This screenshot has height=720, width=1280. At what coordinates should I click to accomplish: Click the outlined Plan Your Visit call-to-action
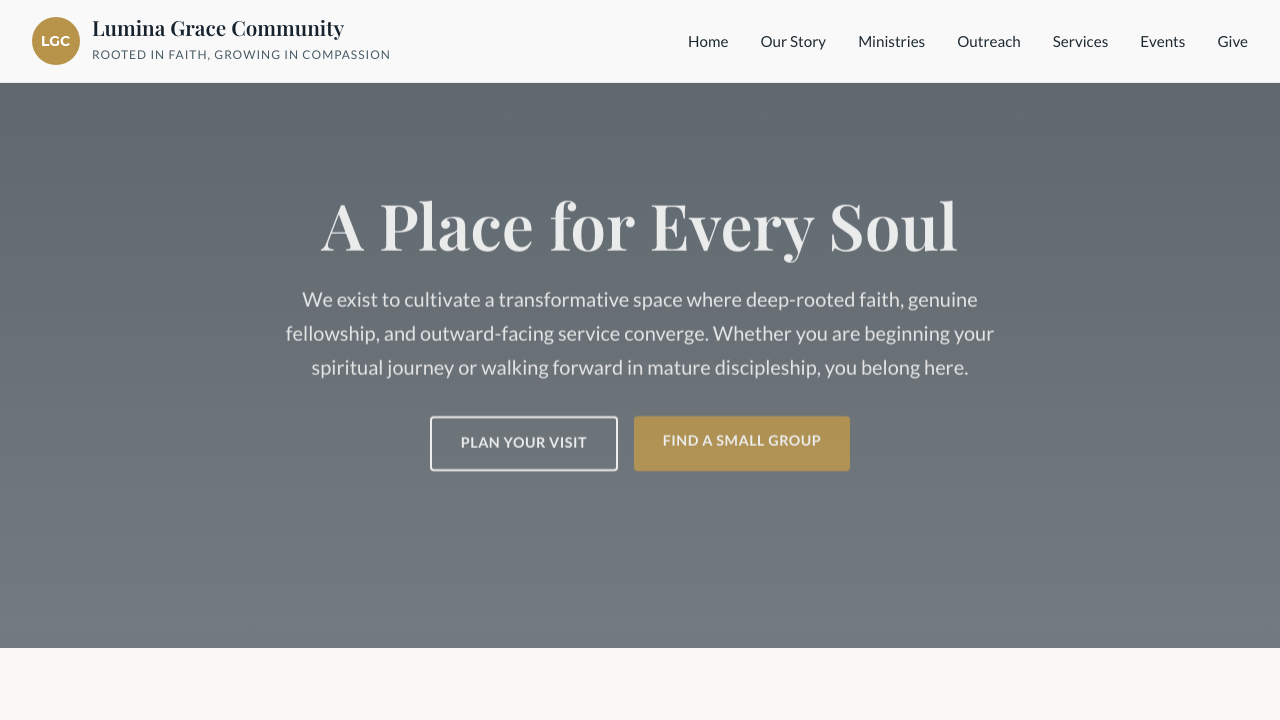point(523,443)
